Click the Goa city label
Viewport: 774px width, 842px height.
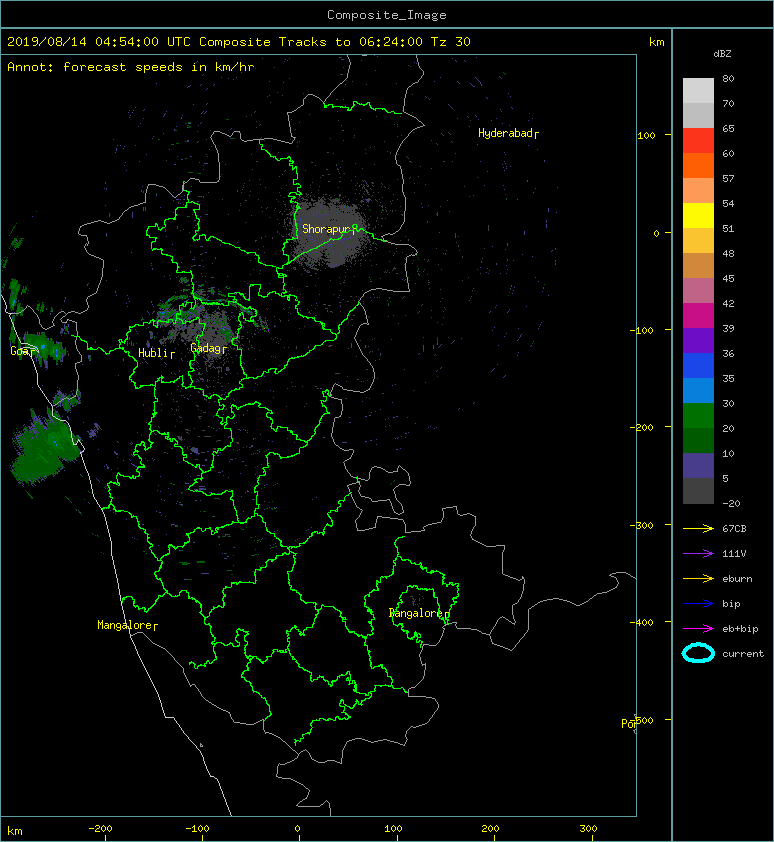(23, 351)
